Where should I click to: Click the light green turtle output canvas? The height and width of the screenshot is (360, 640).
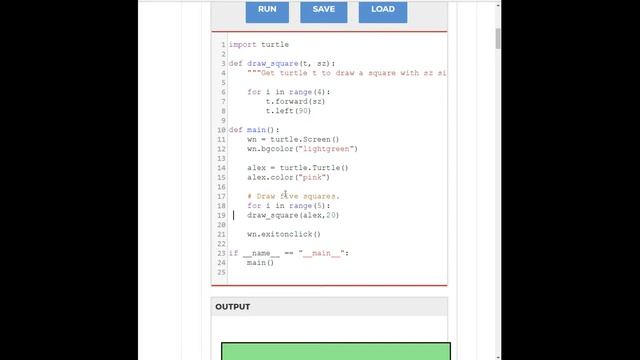click(x=336, y=351)
